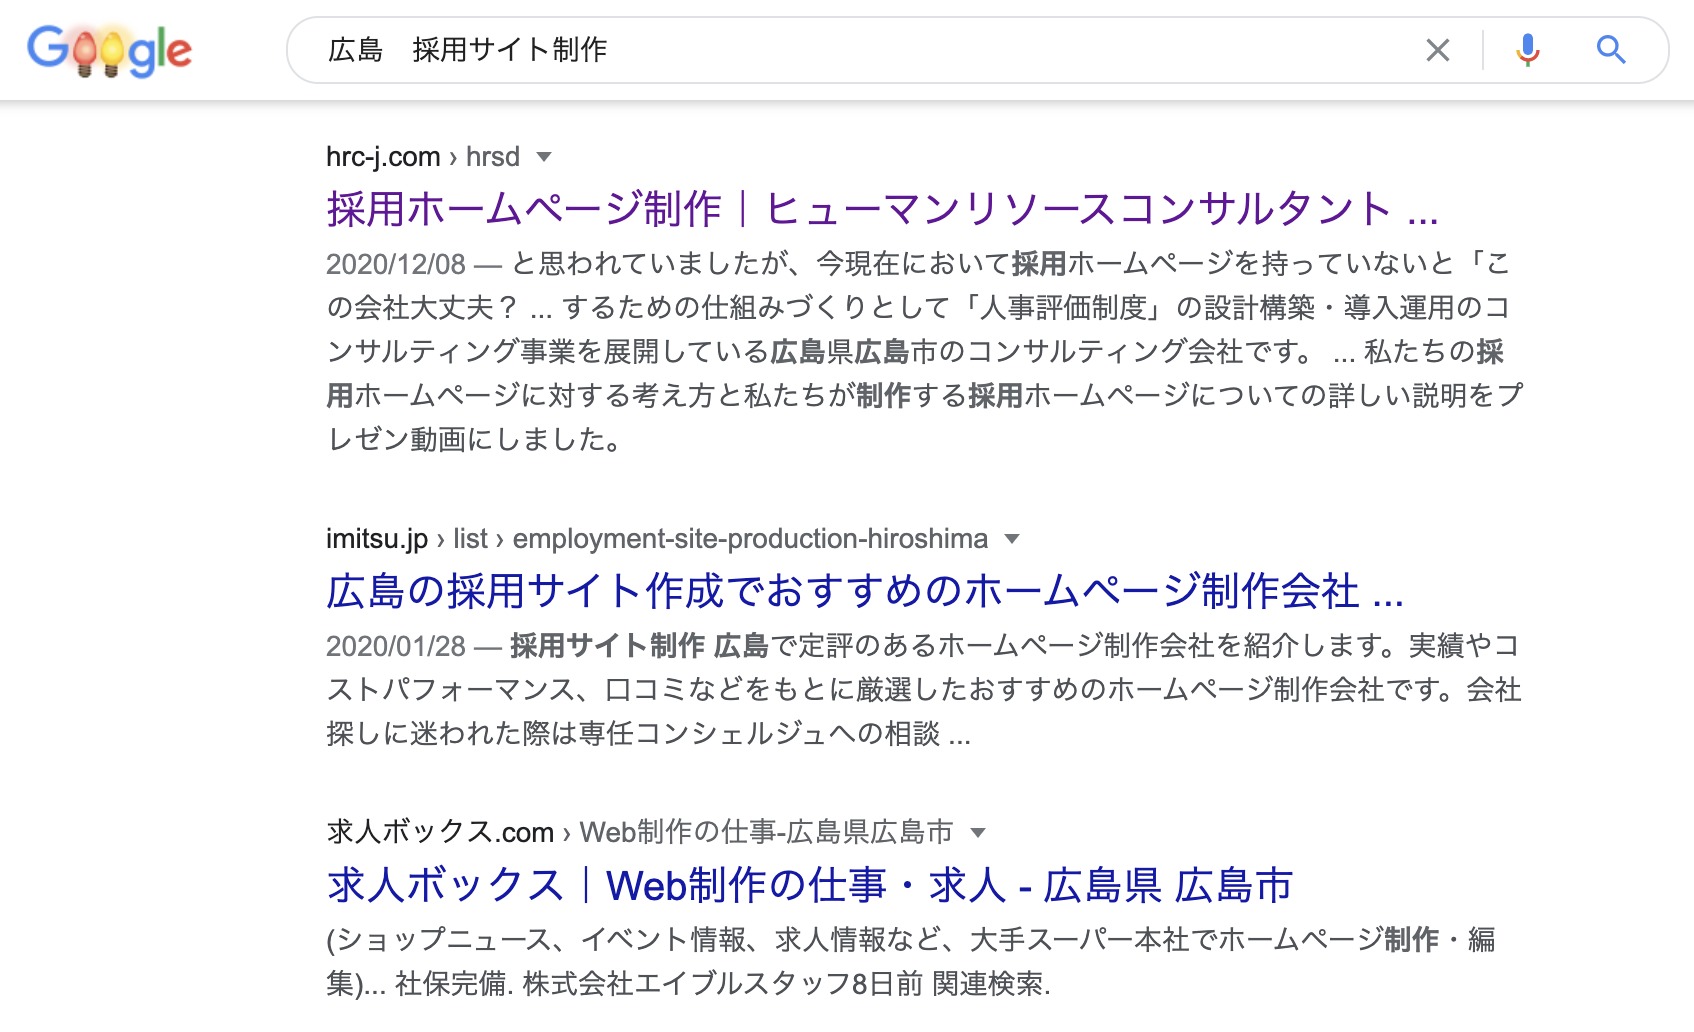Open the 採用ホームページ制作｜ヒューマンリソースコンサルタント result

(882, 209)
